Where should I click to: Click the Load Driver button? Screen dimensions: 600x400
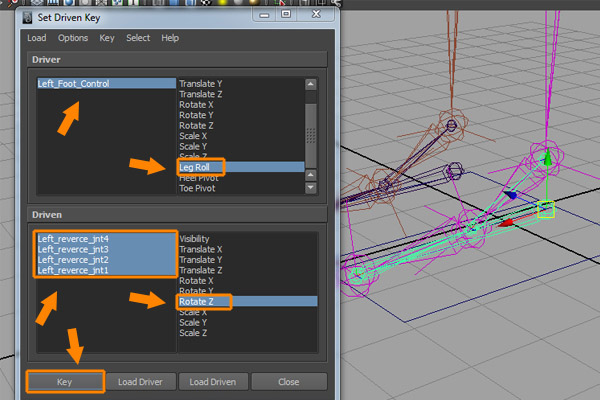143,381
